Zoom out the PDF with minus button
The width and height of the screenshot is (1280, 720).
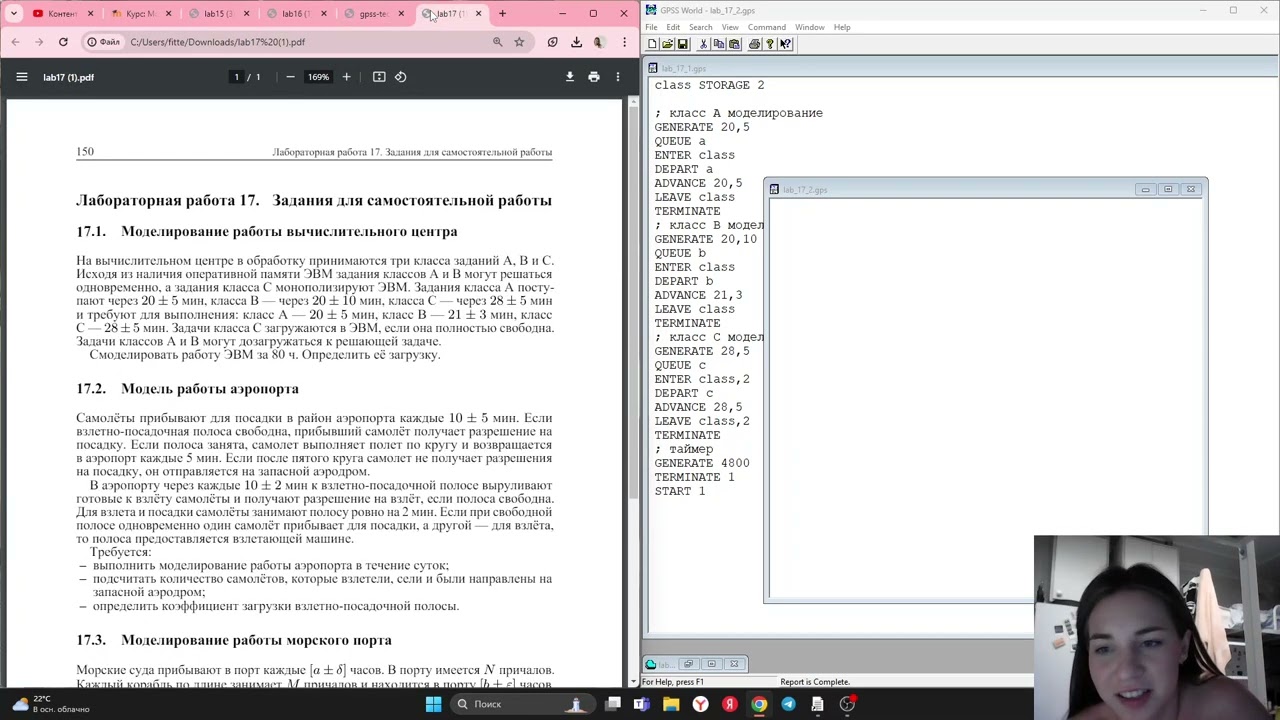pyautogui.click(x=290, y=77)
